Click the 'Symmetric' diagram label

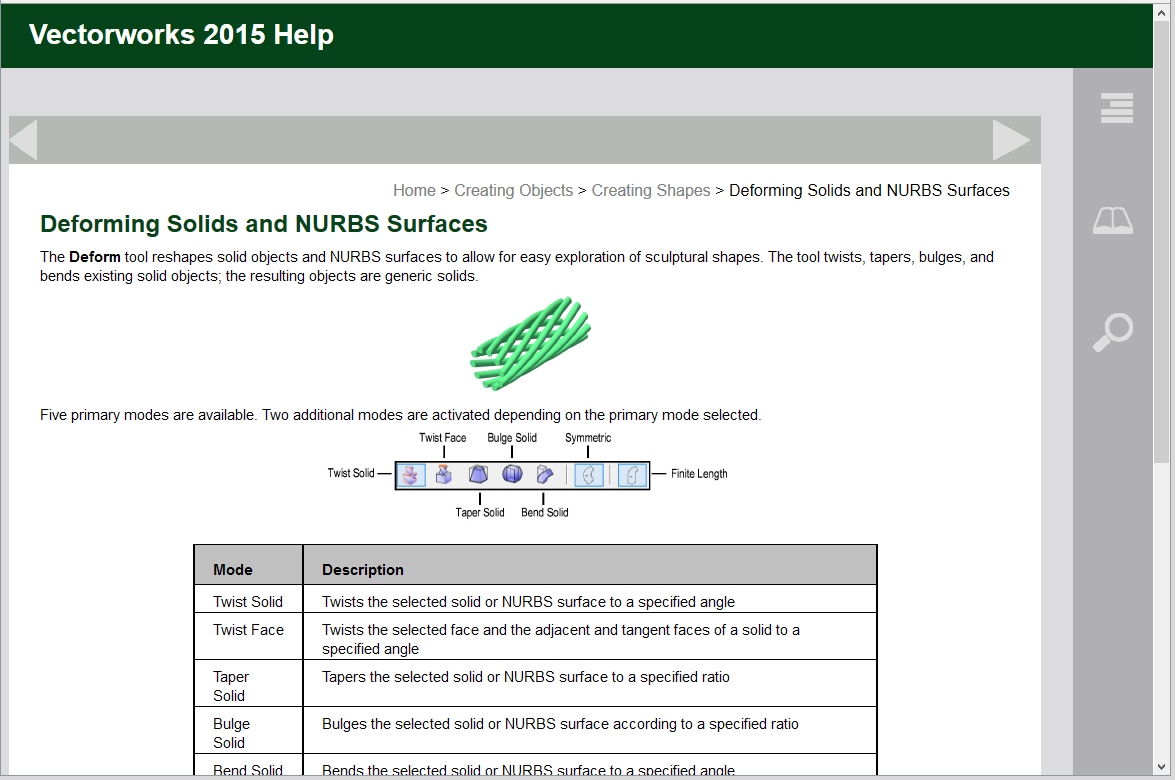588,438
